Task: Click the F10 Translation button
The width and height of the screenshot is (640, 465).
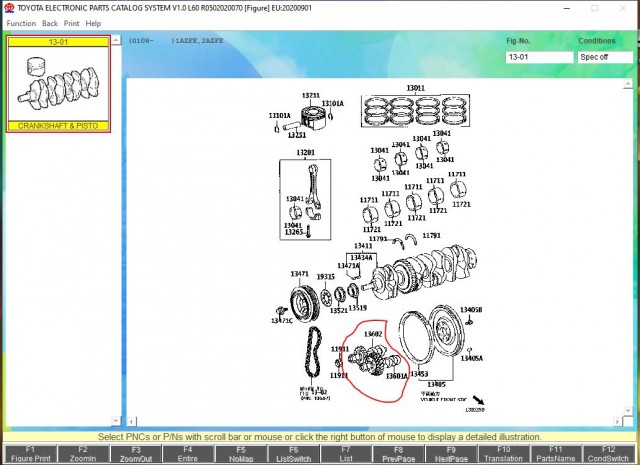Action: coord(503,454)
